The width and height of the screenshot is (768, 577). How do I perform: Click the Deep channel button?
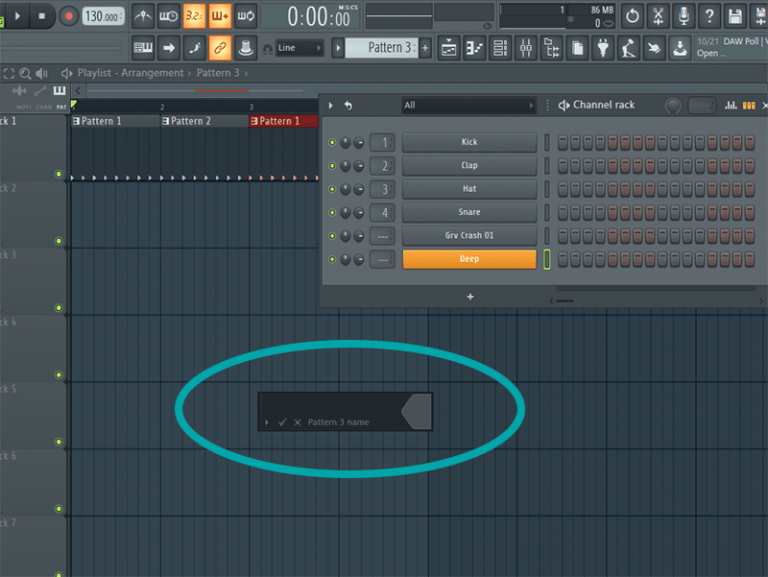469,259
